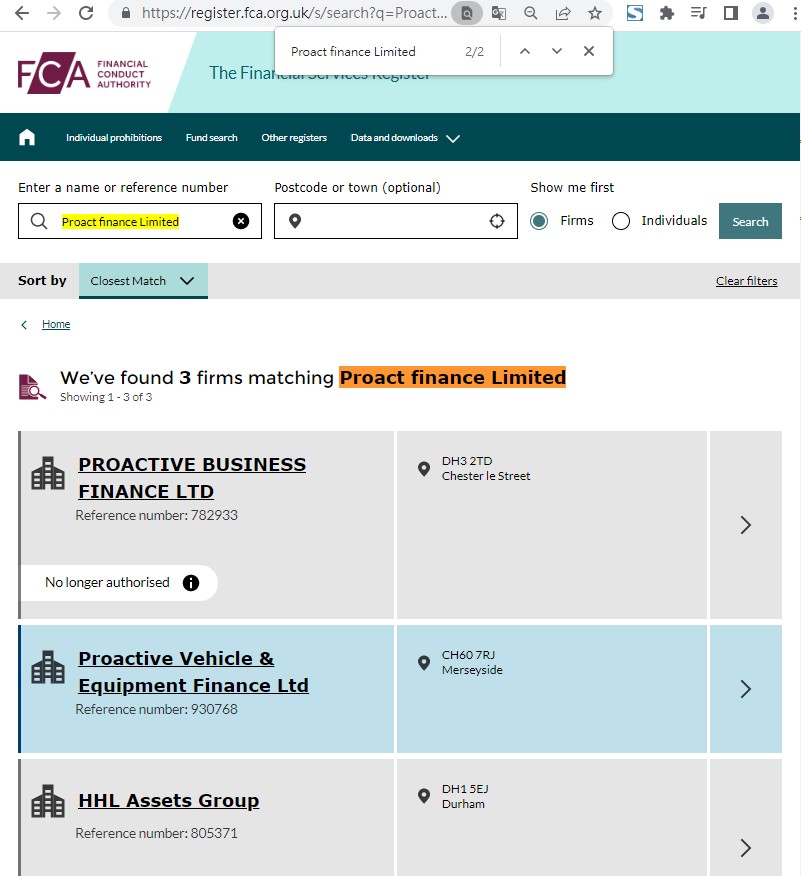The width and height of the screenshot is (801, 876).
Task: Open the browser extensions puzzle icon
Action: pos(667,13)
